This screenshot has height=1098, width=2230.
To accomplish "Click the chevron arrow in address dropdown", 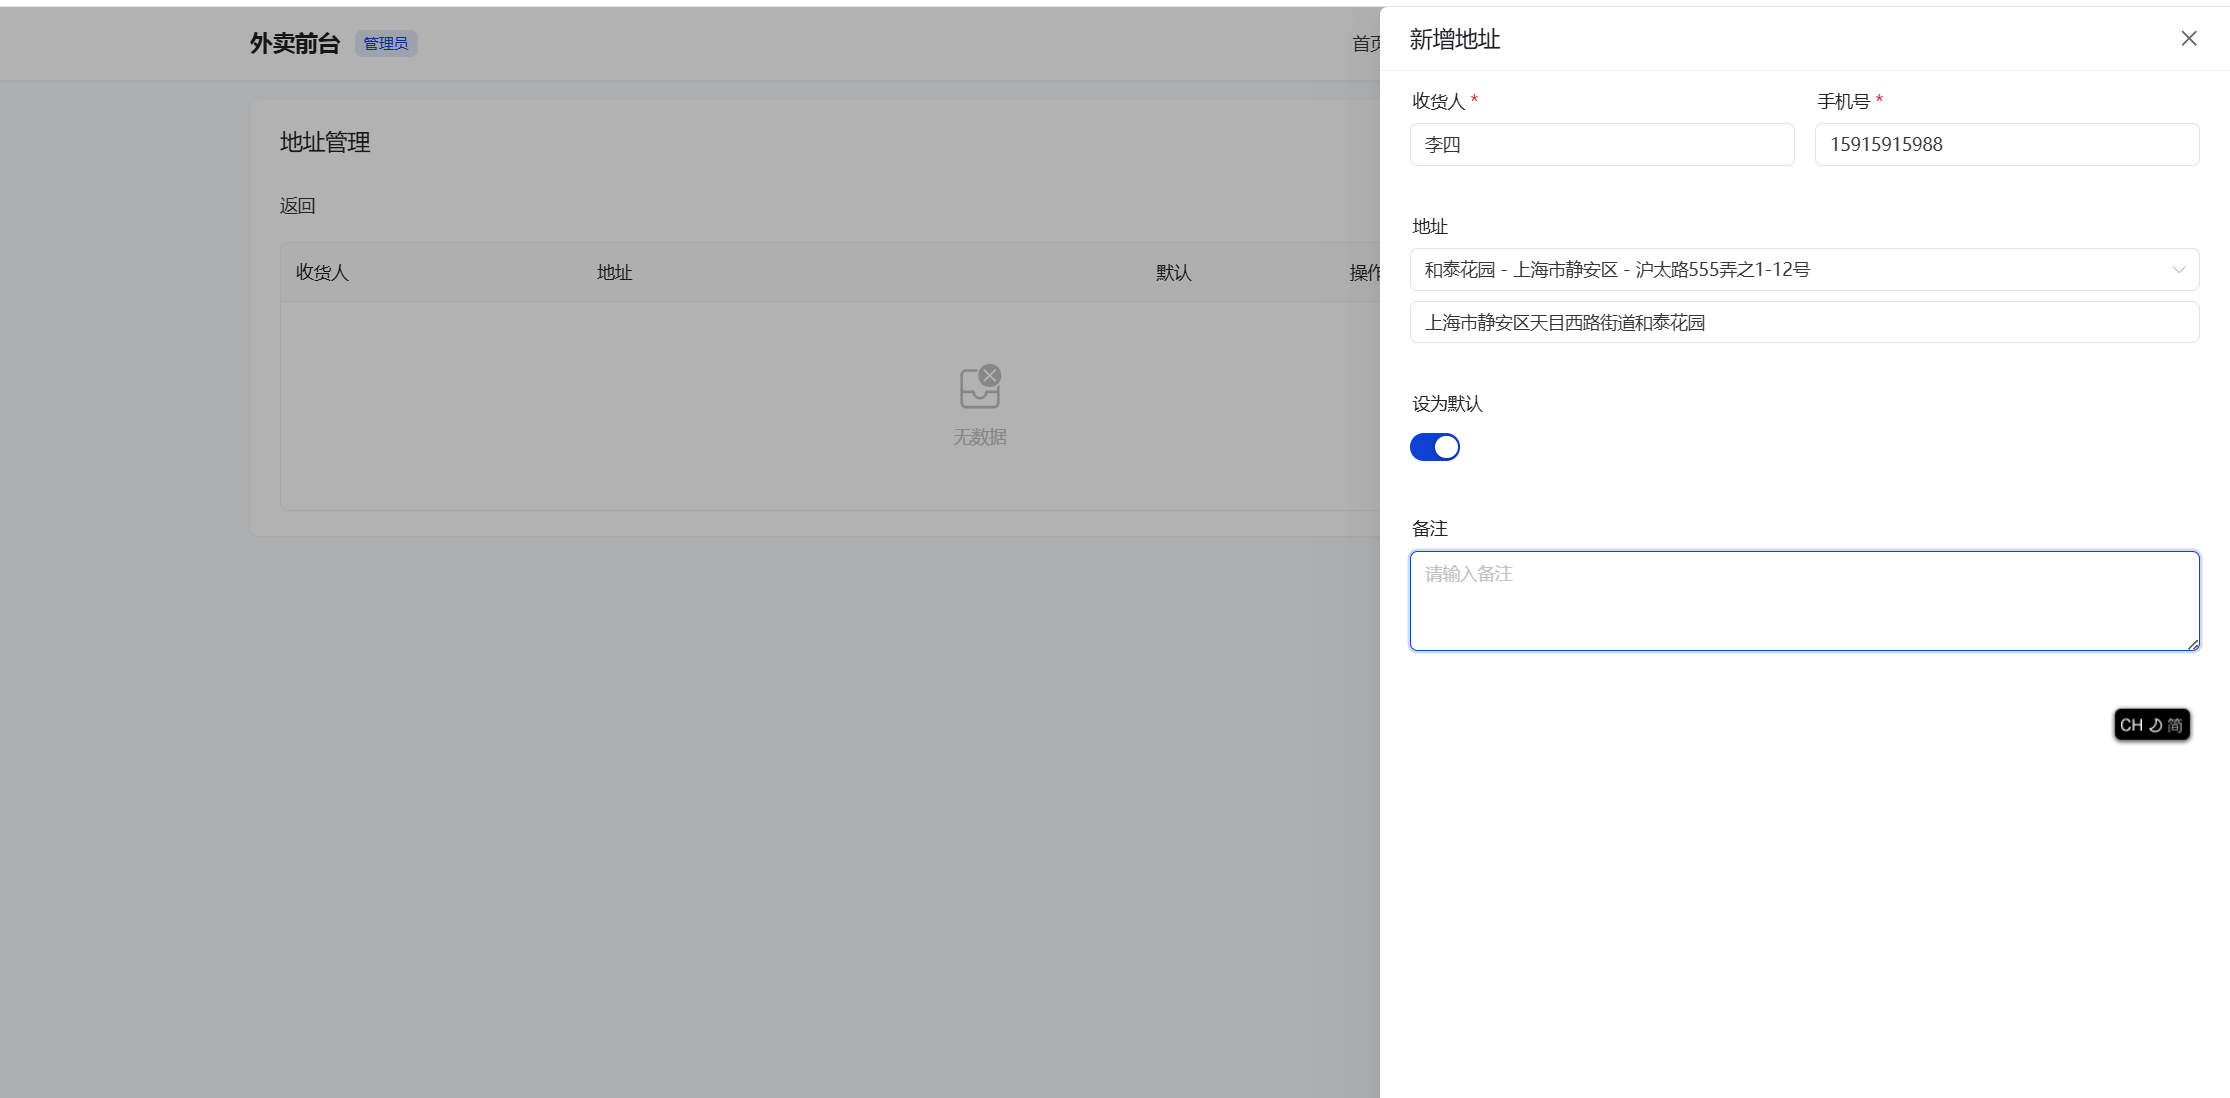I will pyautogui.click(x=2178, y=270).
